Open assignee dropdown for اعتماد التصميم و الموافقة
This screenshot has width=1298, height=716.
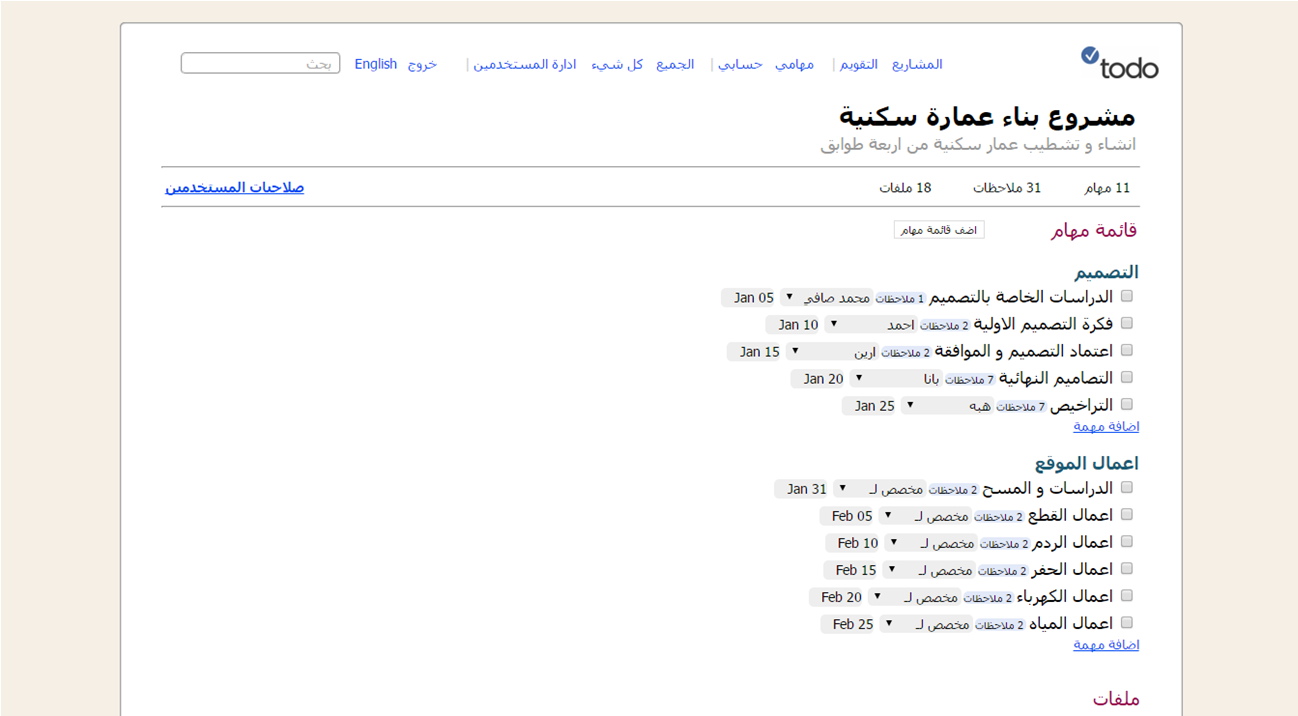pos(794,351)
